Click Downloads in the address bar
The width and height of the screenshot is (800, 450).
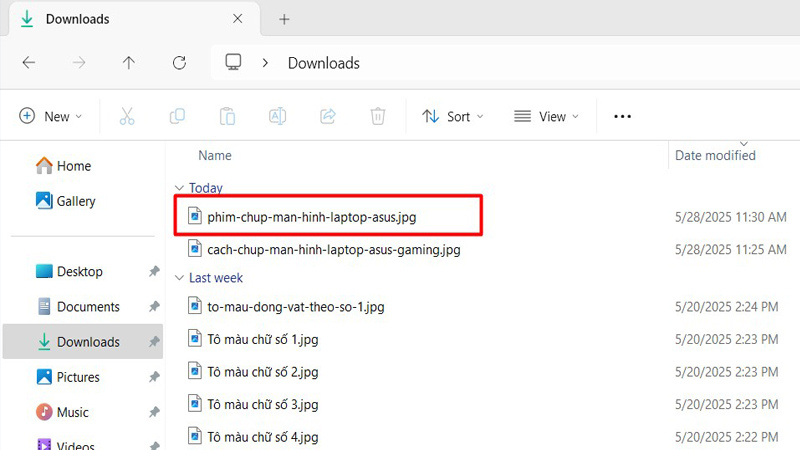(x=323, y=63)
